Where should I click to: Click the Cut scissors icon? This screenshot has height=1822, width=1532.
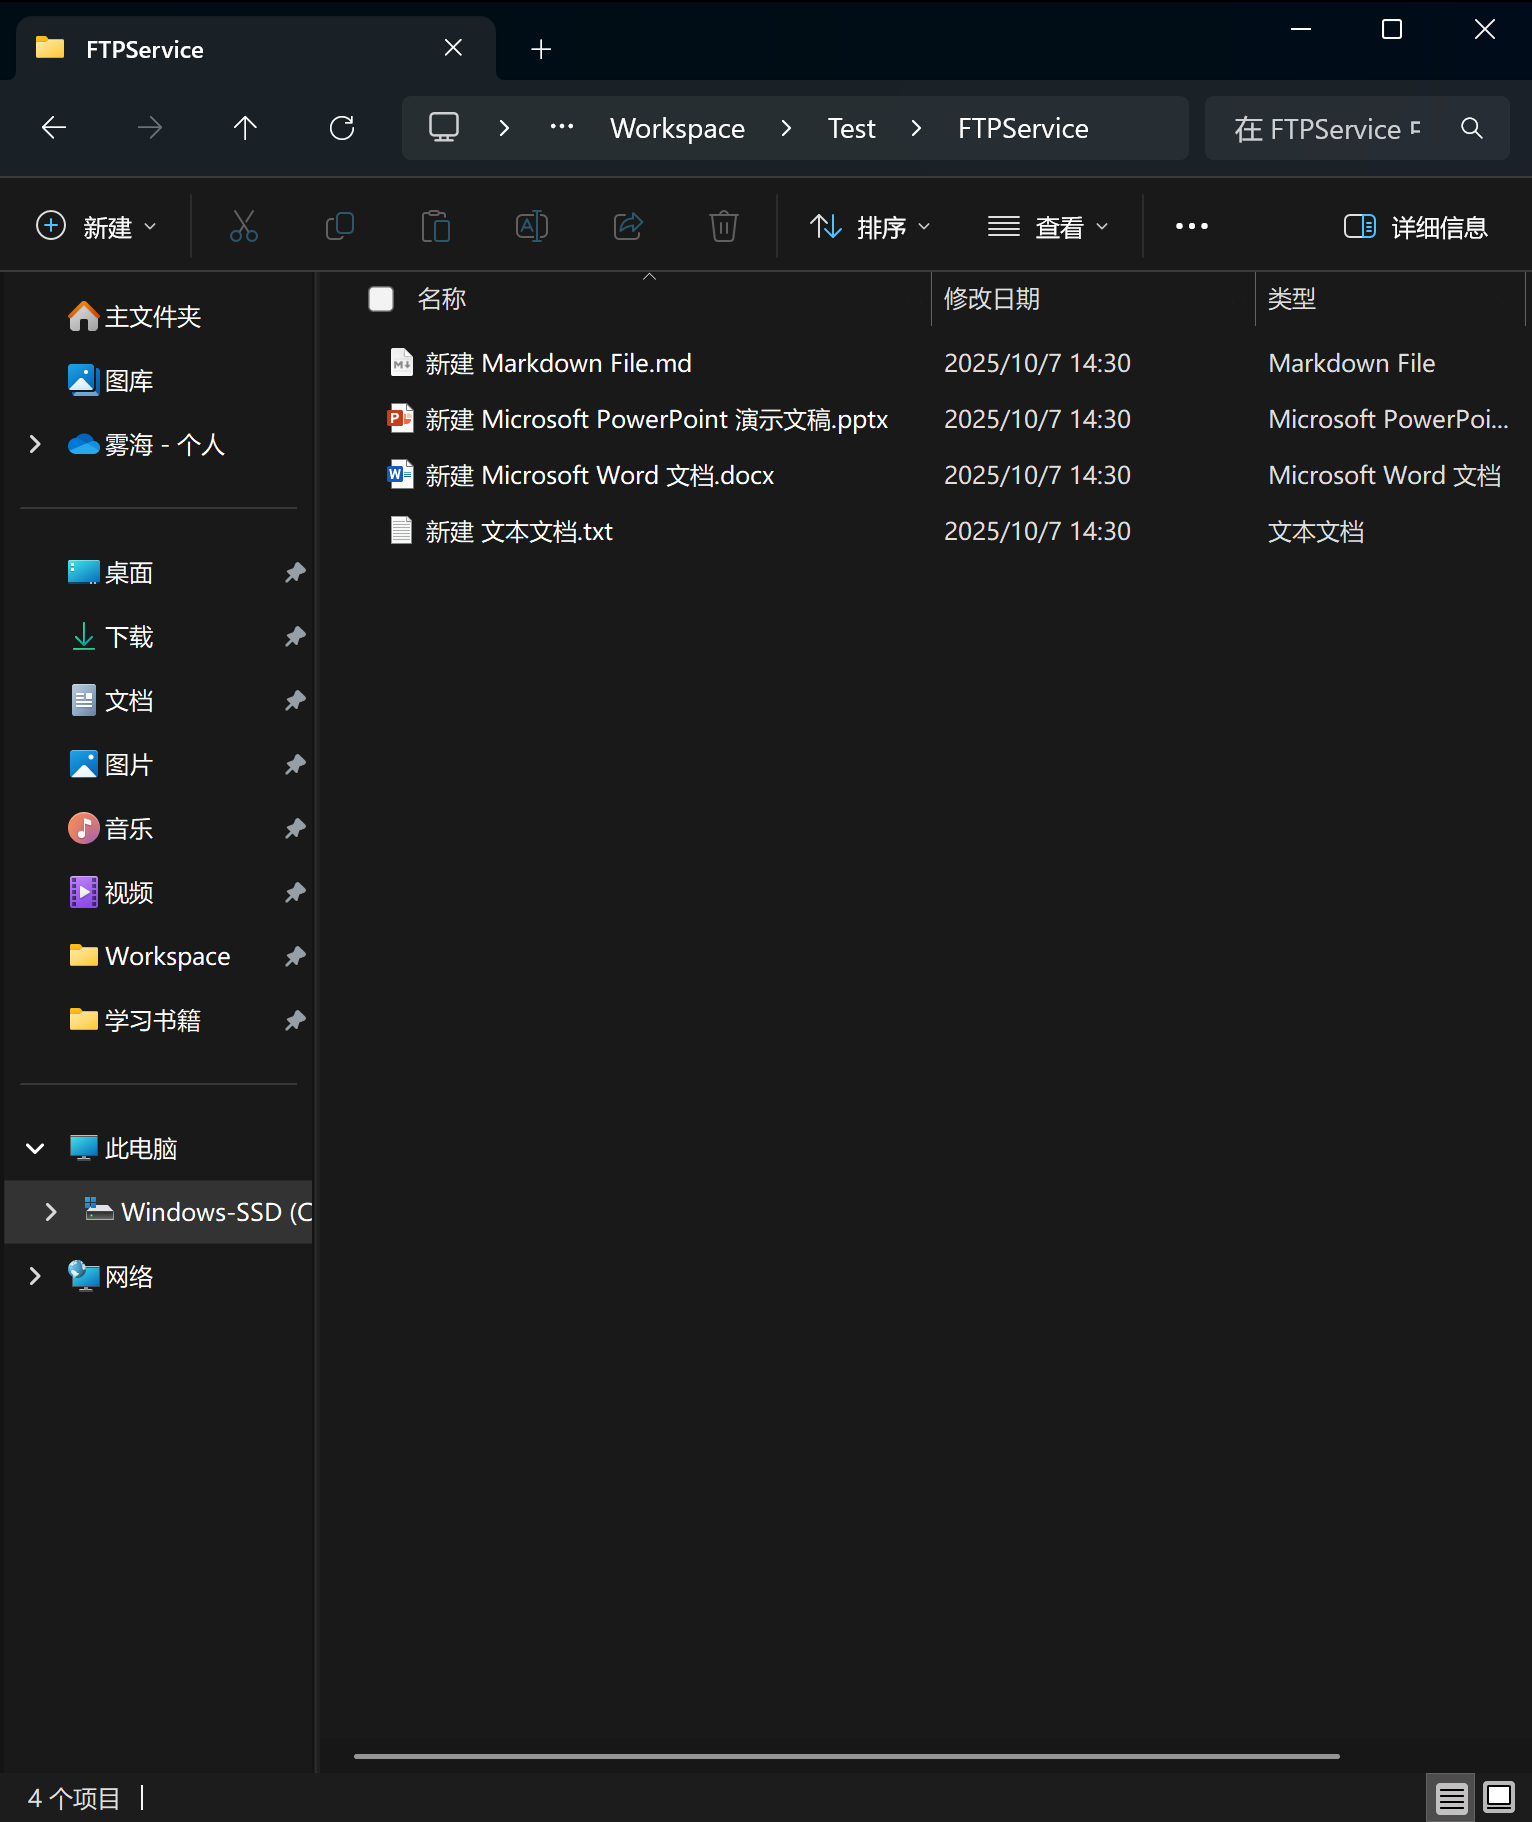(244, 226)
